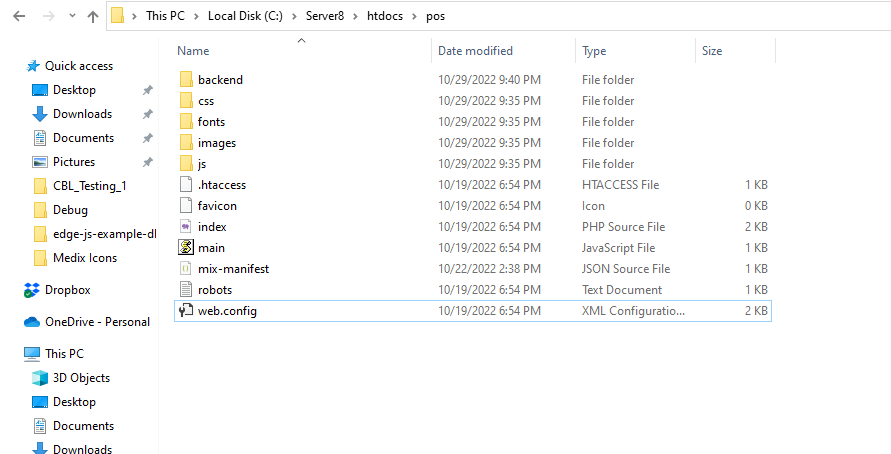
Task: Select the main JavaScript file icon
Action: click(185, 247)
